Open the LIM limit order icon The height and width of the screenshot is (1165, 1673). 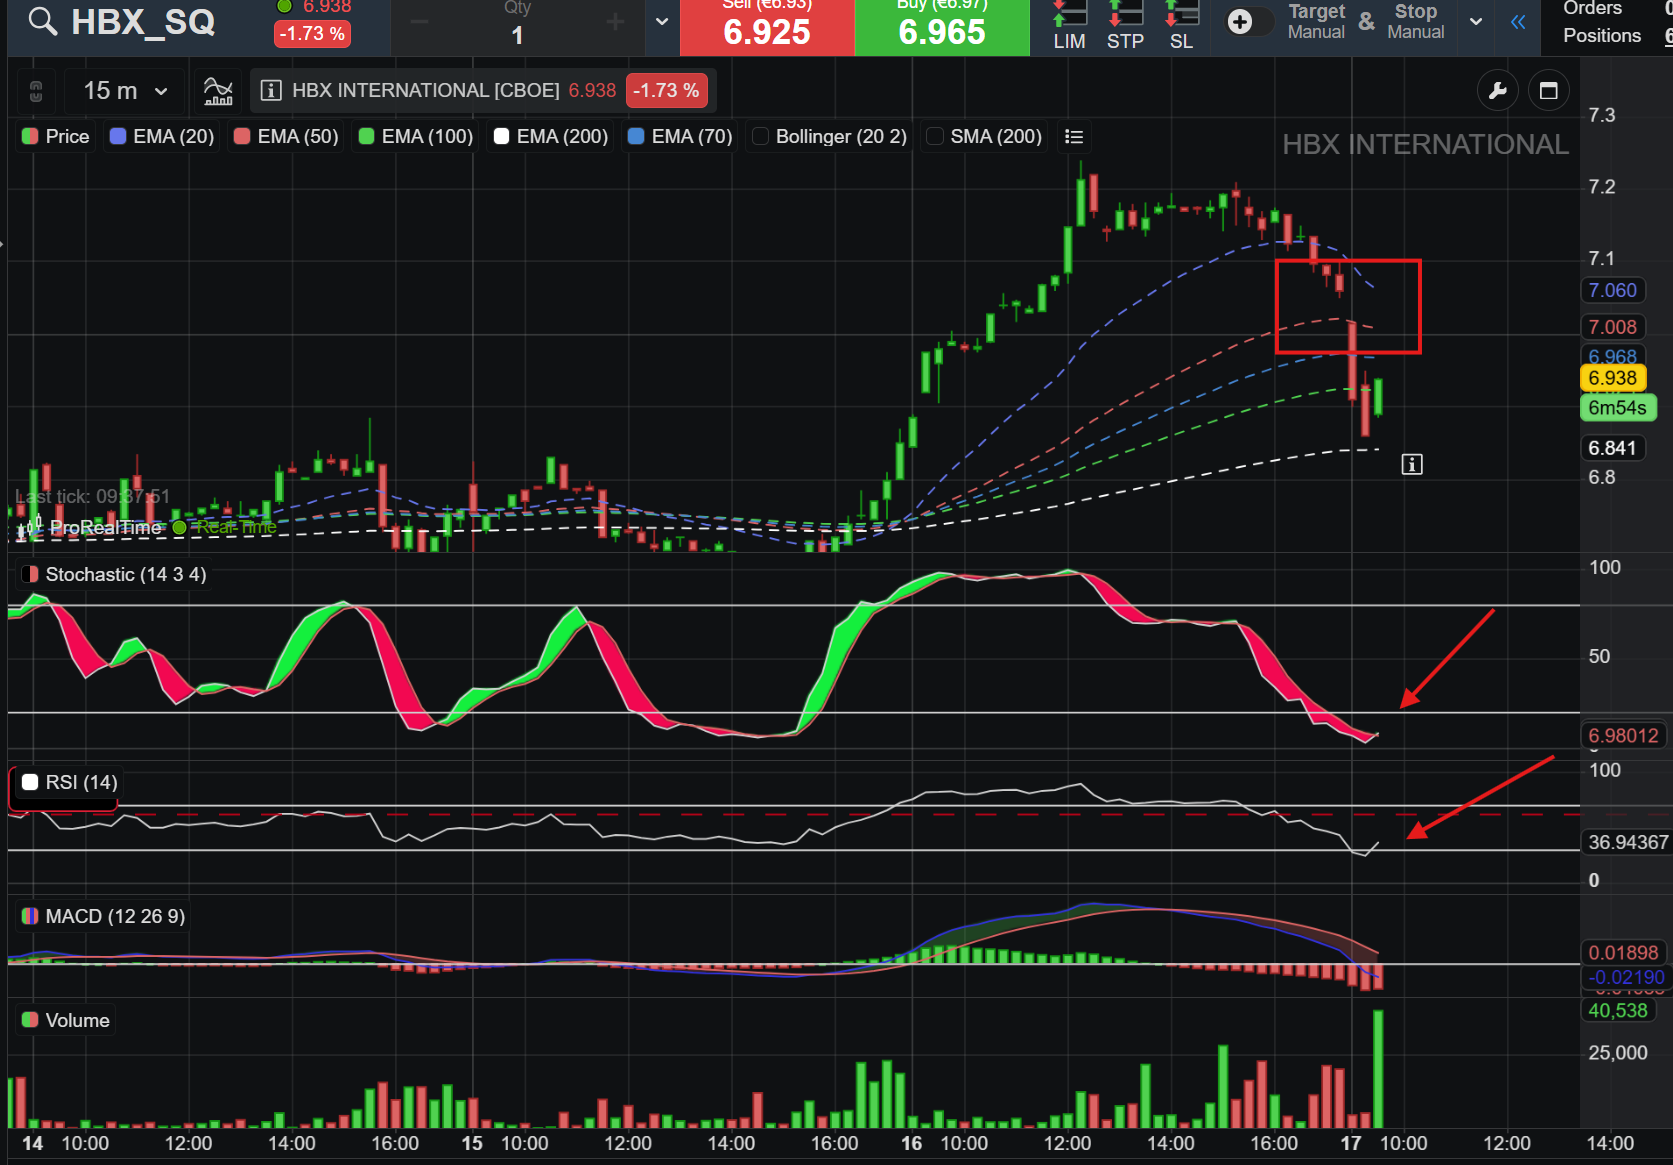coord(1069,26)
